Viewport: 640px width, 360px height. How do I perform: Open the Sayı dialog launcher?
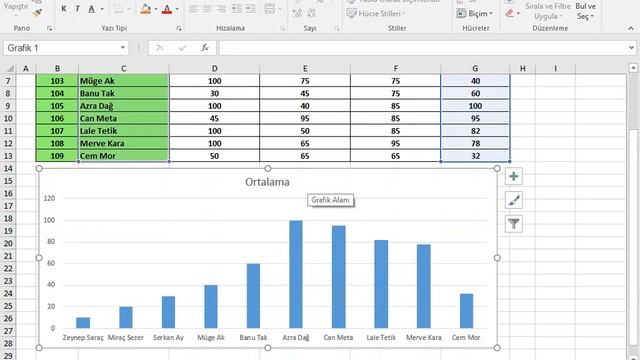pyautogui.click(x=337, y=28)
